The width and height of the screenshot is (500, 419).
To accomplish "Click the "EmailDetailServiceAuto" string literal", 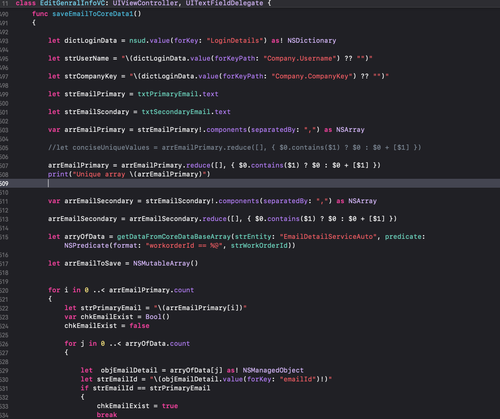I will coord(328,237).
